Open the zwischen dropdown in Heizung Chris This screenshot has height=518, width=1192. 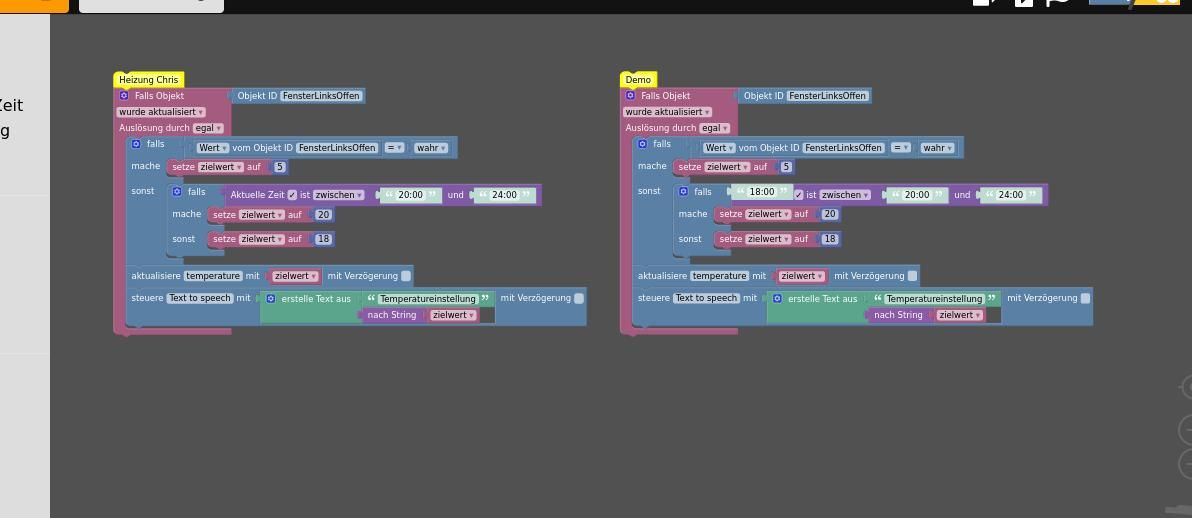(338, 195)
